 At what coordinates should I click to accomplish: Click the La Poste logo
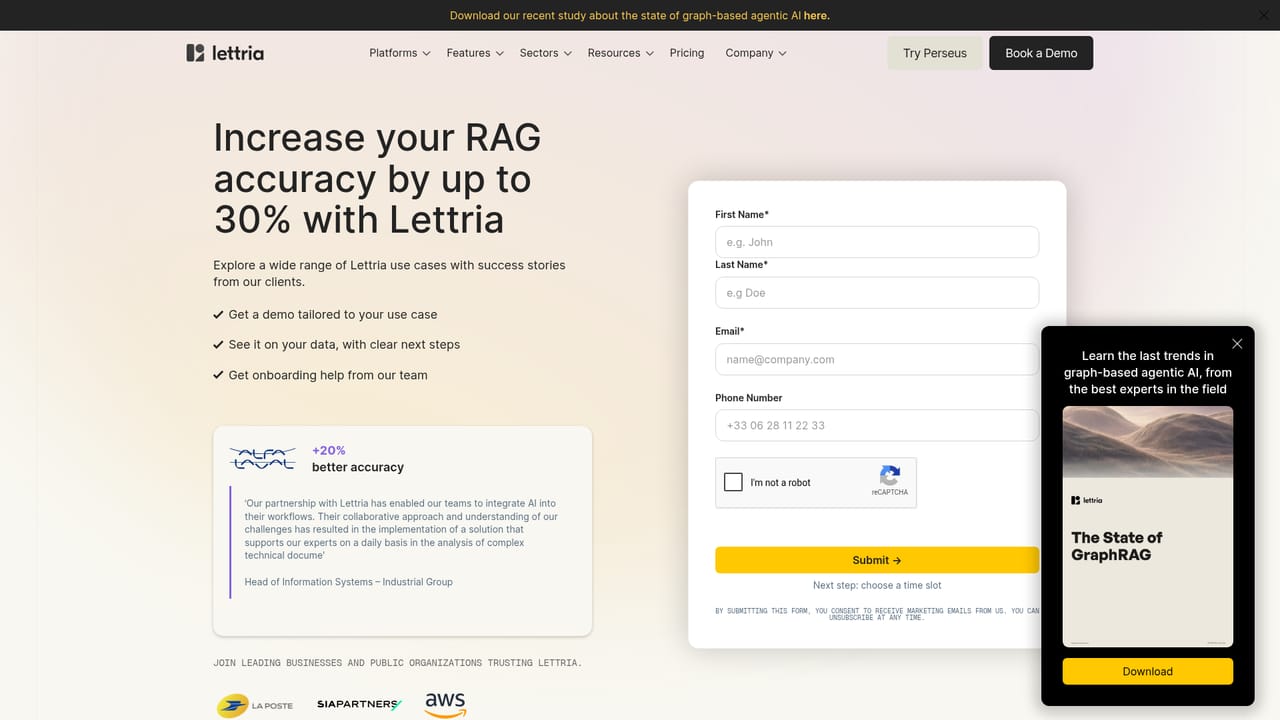[x=255, y=705]
